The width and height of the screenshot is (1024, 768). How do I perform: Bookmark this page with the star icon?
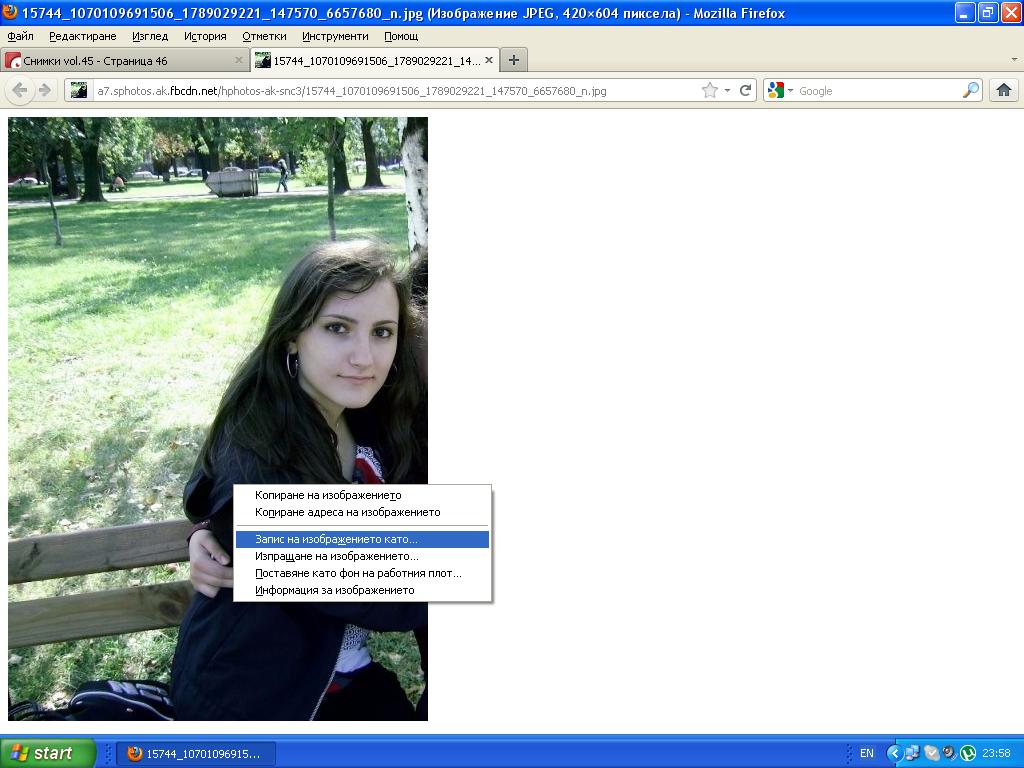(x=709, y=91)
